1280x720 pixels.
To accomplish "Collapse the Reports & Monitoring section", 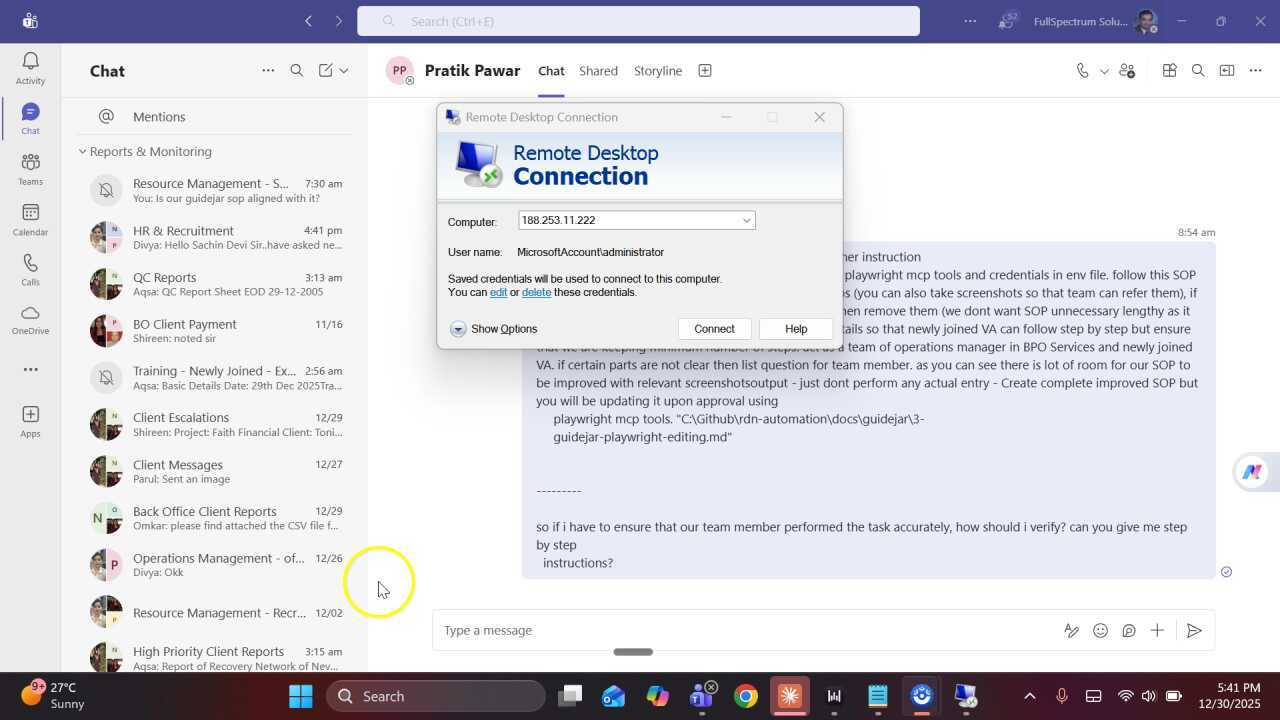I will coord(83,152).
